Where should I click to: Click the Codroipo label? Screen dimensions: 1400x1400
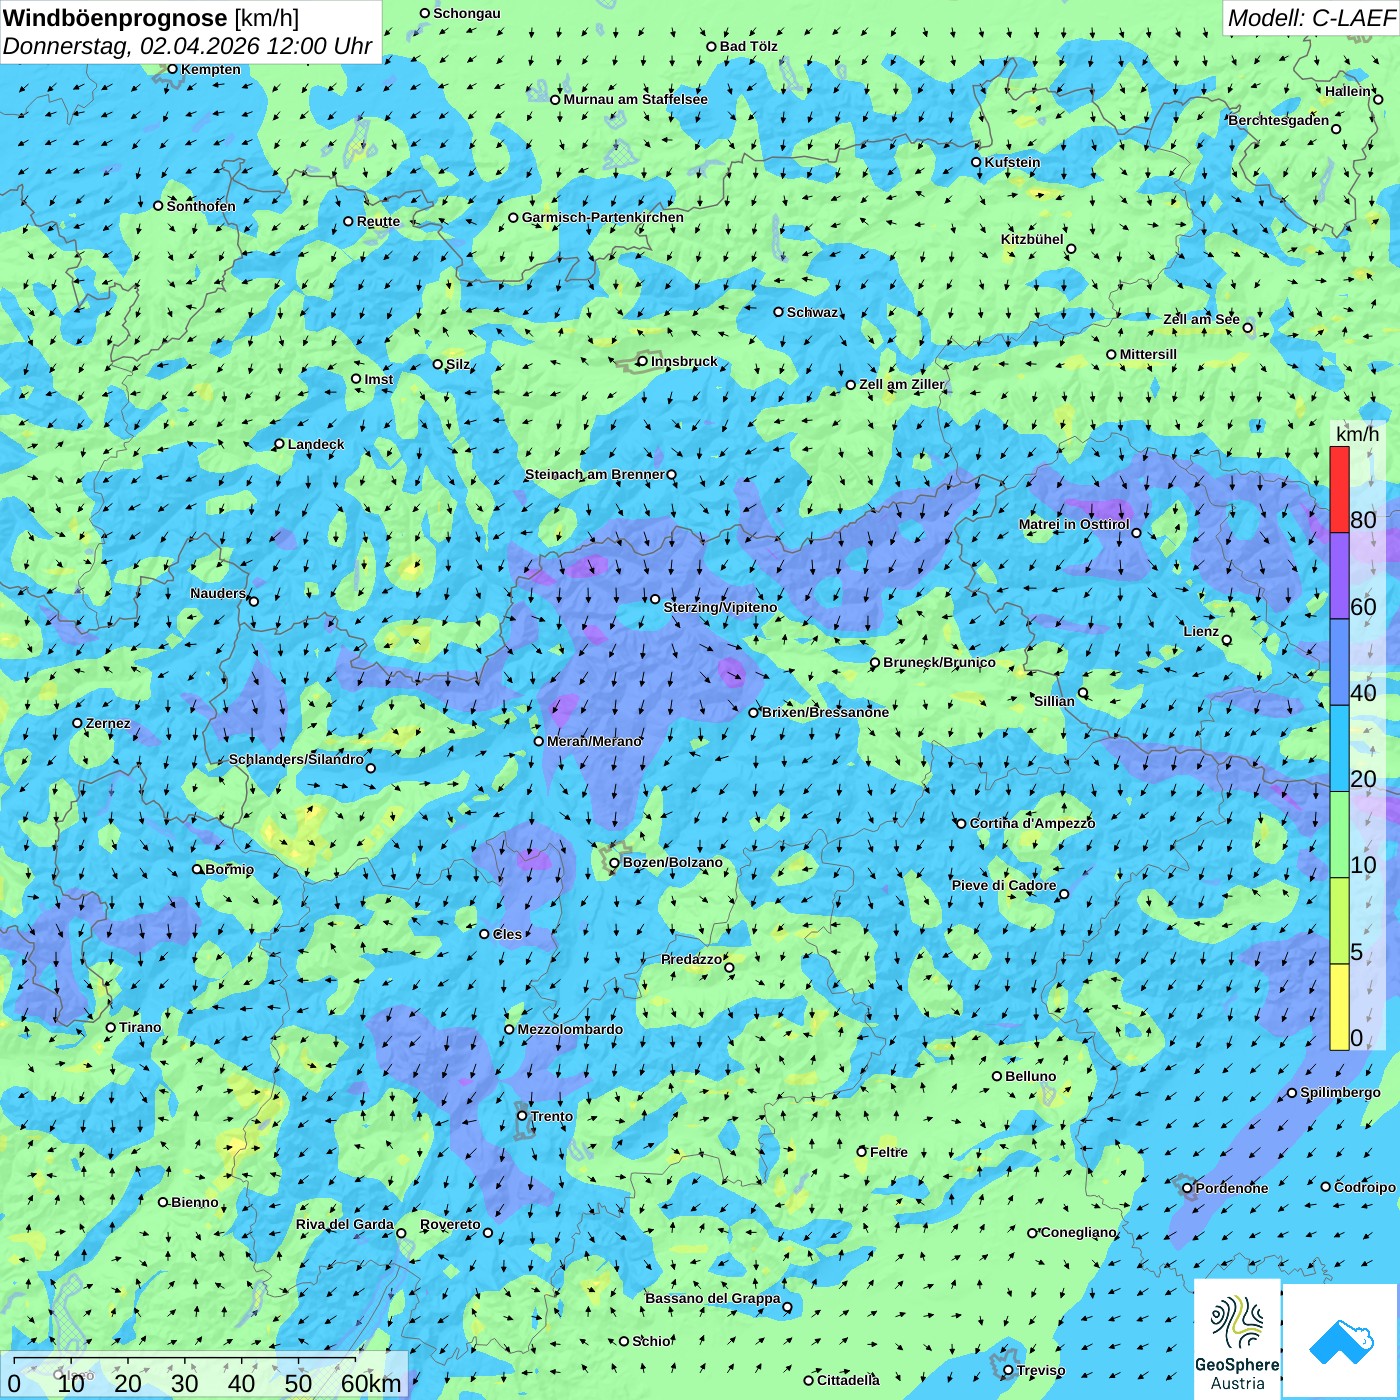1365,1187
